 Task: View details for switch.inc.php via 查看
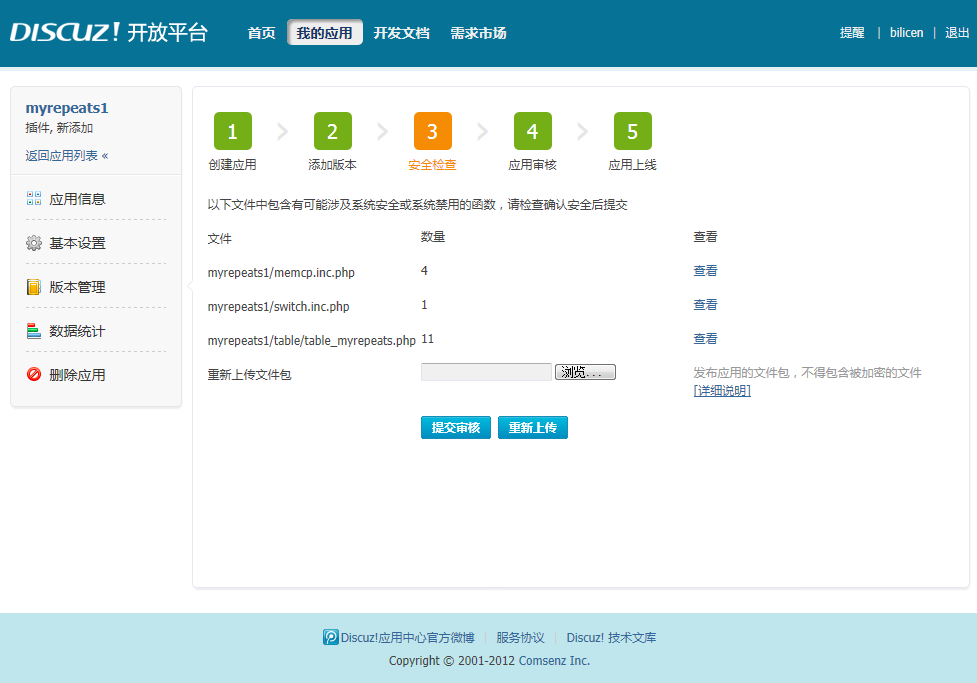pos(705,305)
